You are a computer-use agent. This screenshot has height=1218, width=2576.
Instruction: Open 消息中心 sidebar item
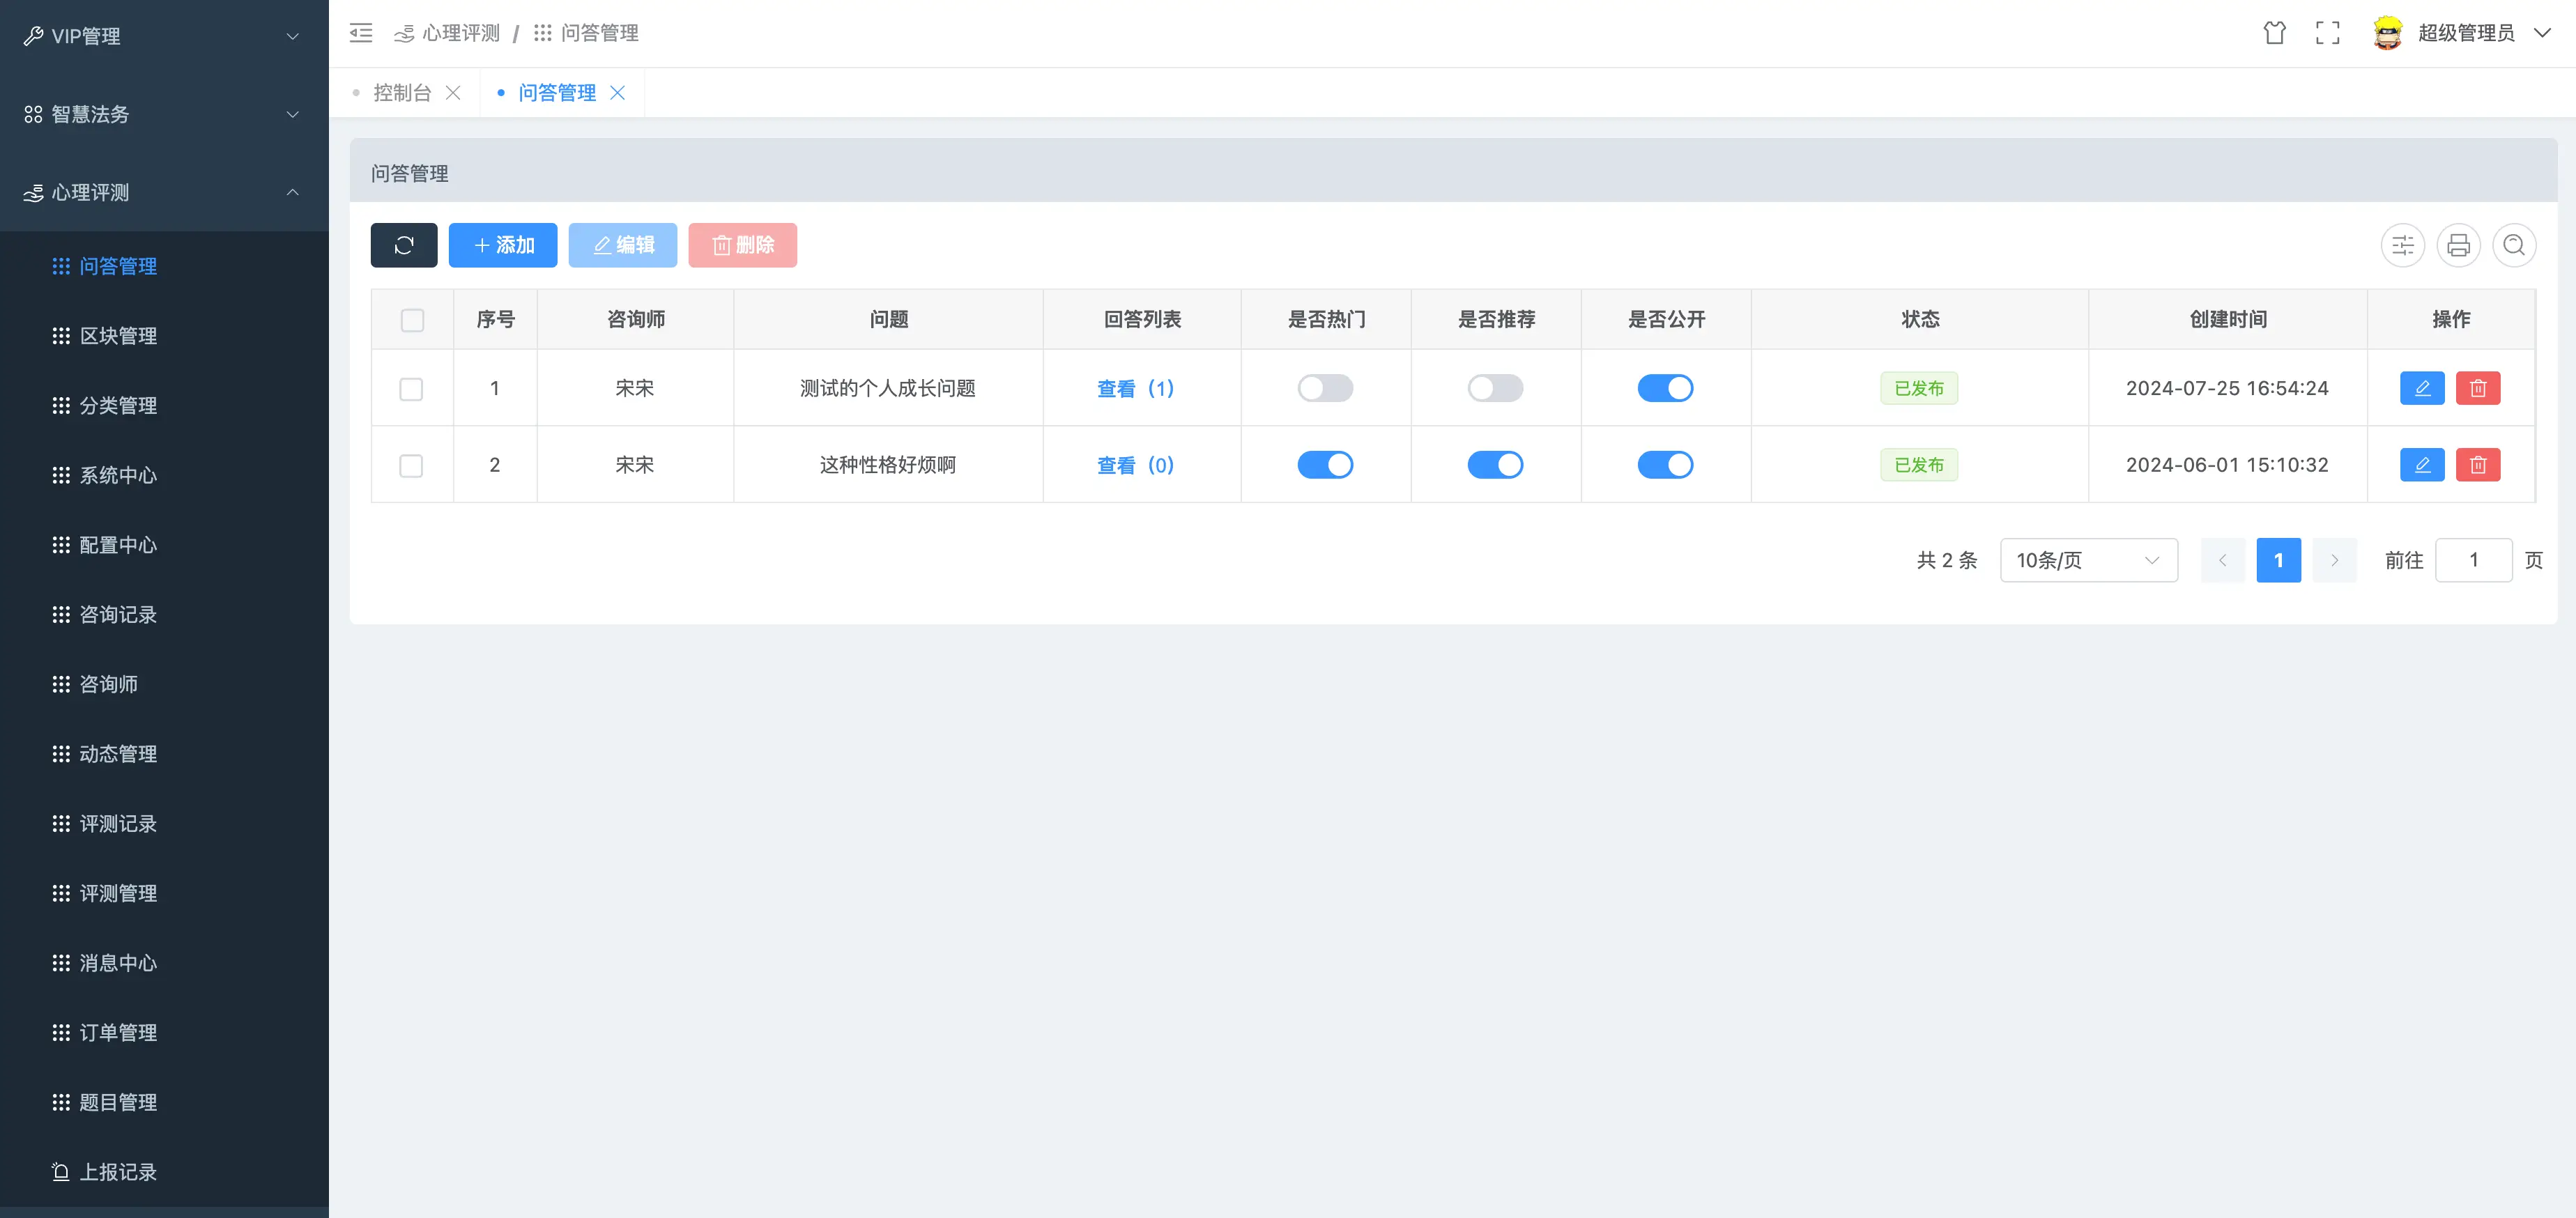[164, 963]
